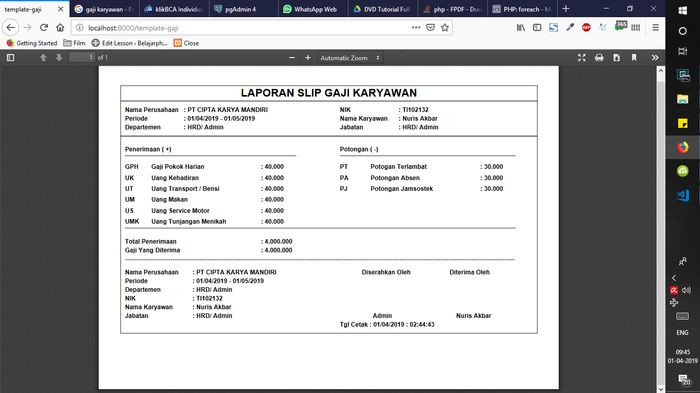Switch to DVD Tutorial Full tab
The image size is (700, 393).
tap(383, 9)
